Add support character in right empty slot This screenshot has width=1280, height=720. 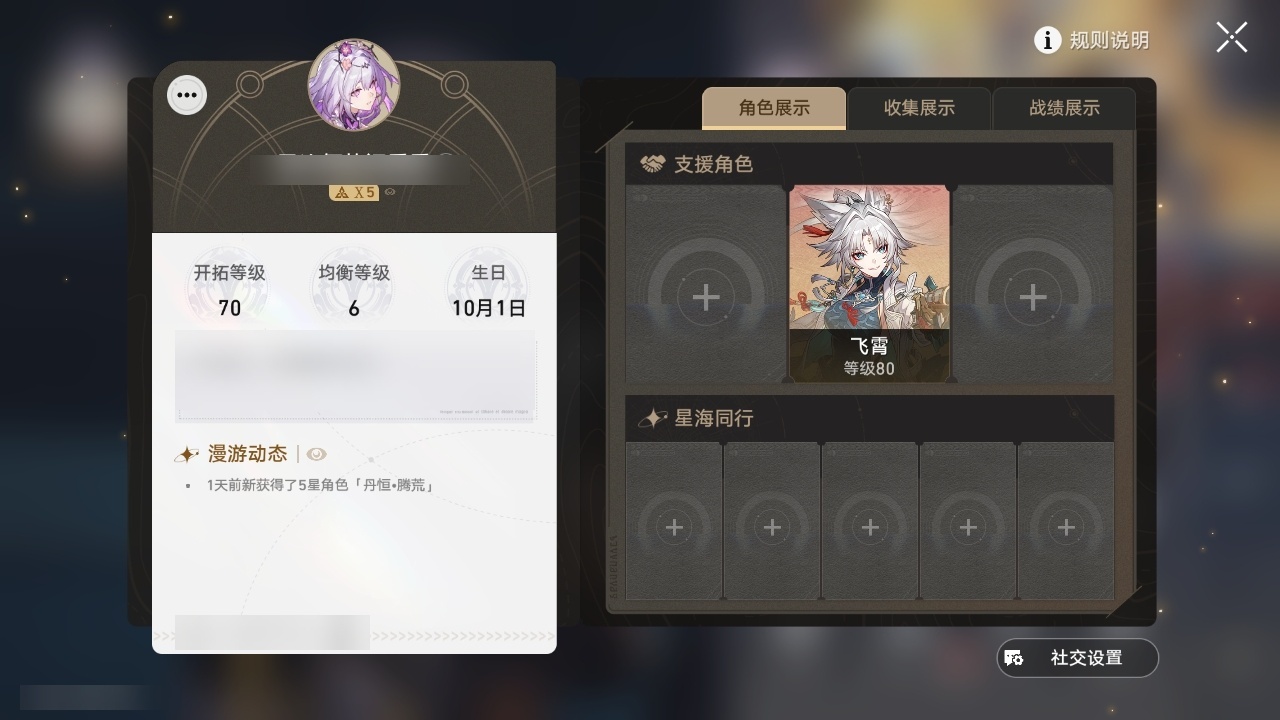[x=1033, y=297]
